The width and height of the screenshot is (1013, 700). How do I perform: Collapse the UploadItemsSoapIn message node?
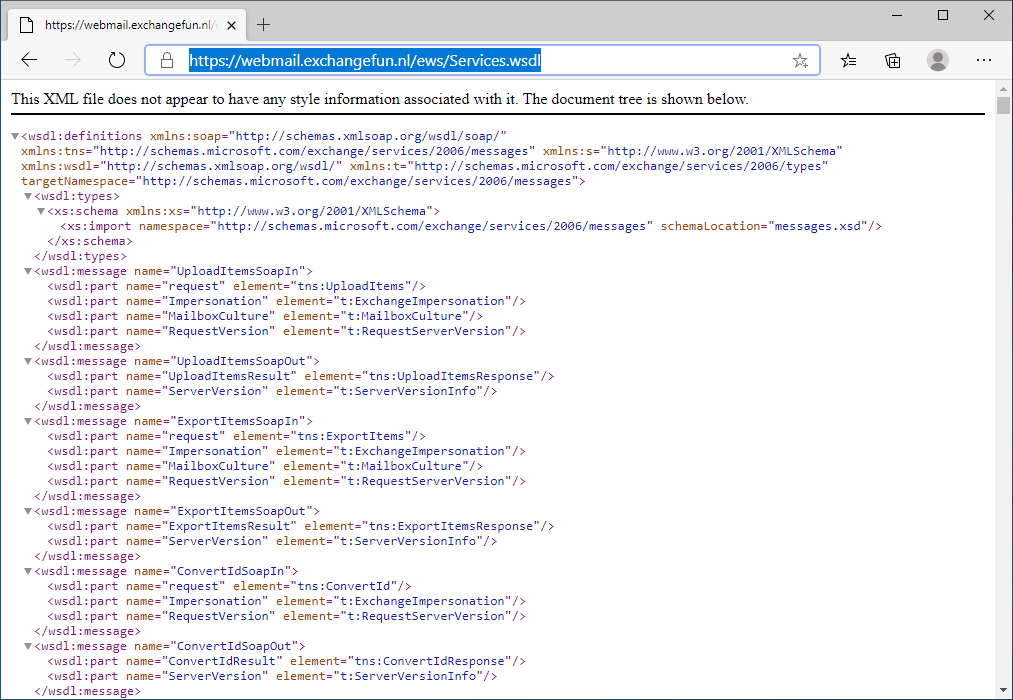pyautogui.click(x=28, y=271)
